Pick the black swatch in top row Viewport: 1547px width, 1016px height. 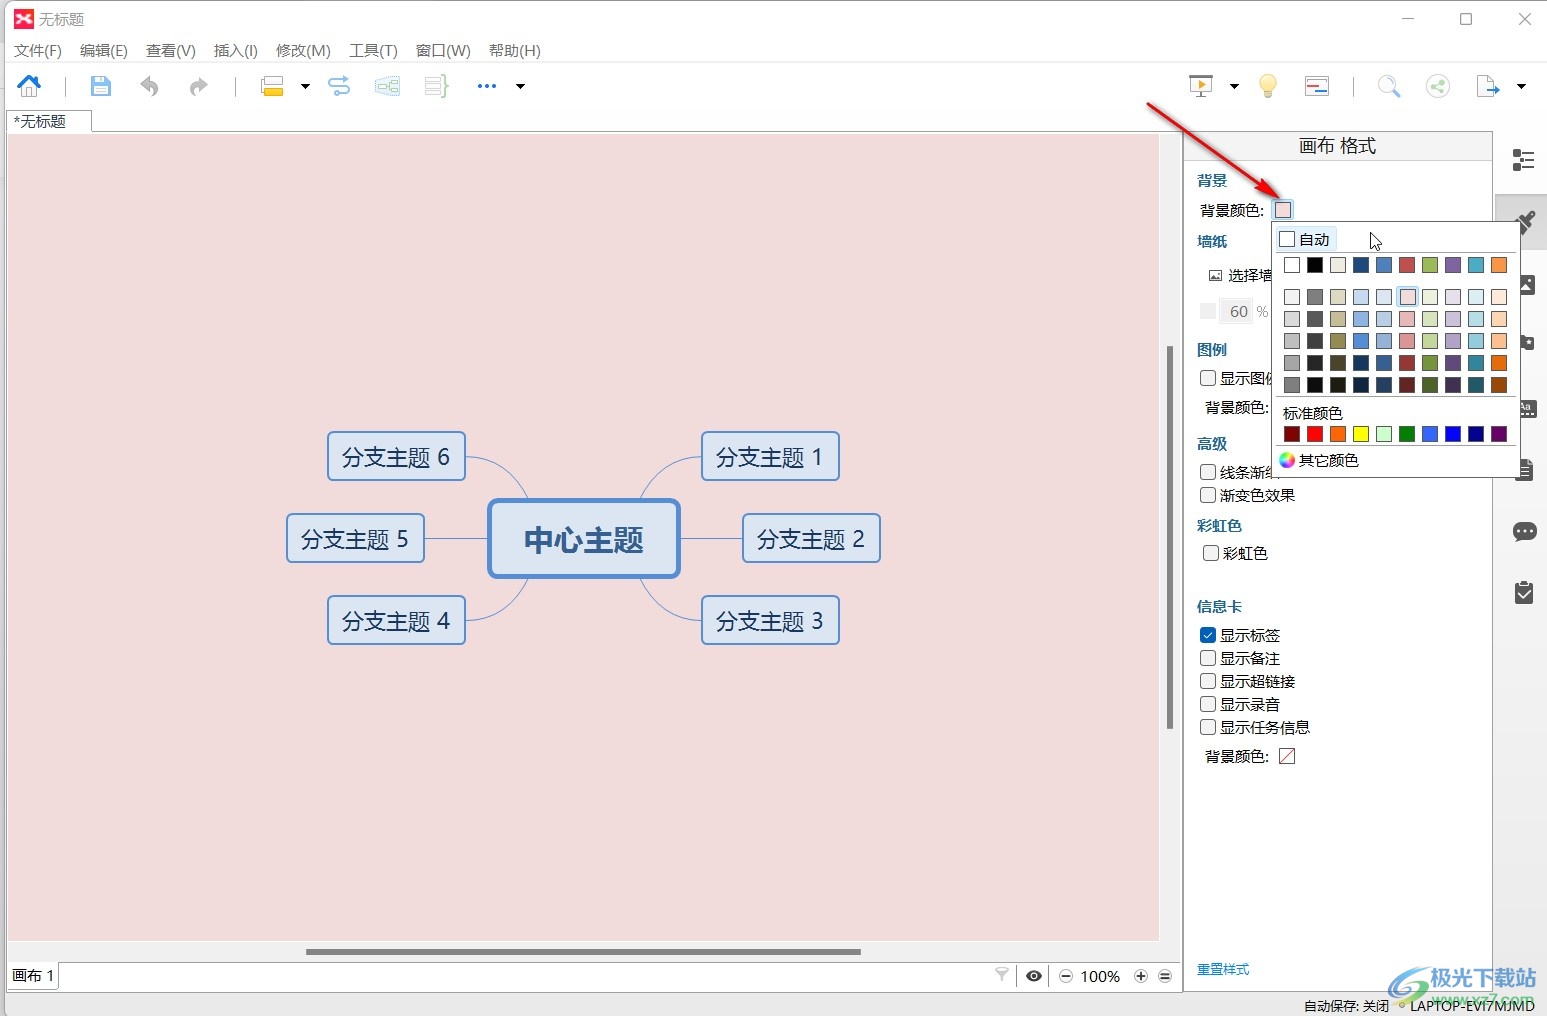[1315, 265]
